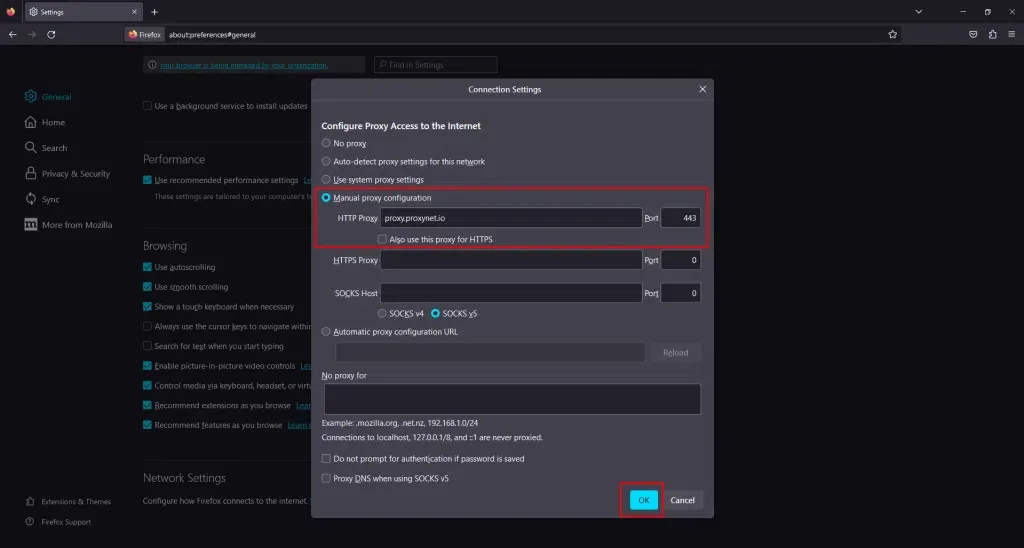This screenshot has width=1024, height=548.
Task: Close the Connection Settings dialog
Action: coord(703,89)
